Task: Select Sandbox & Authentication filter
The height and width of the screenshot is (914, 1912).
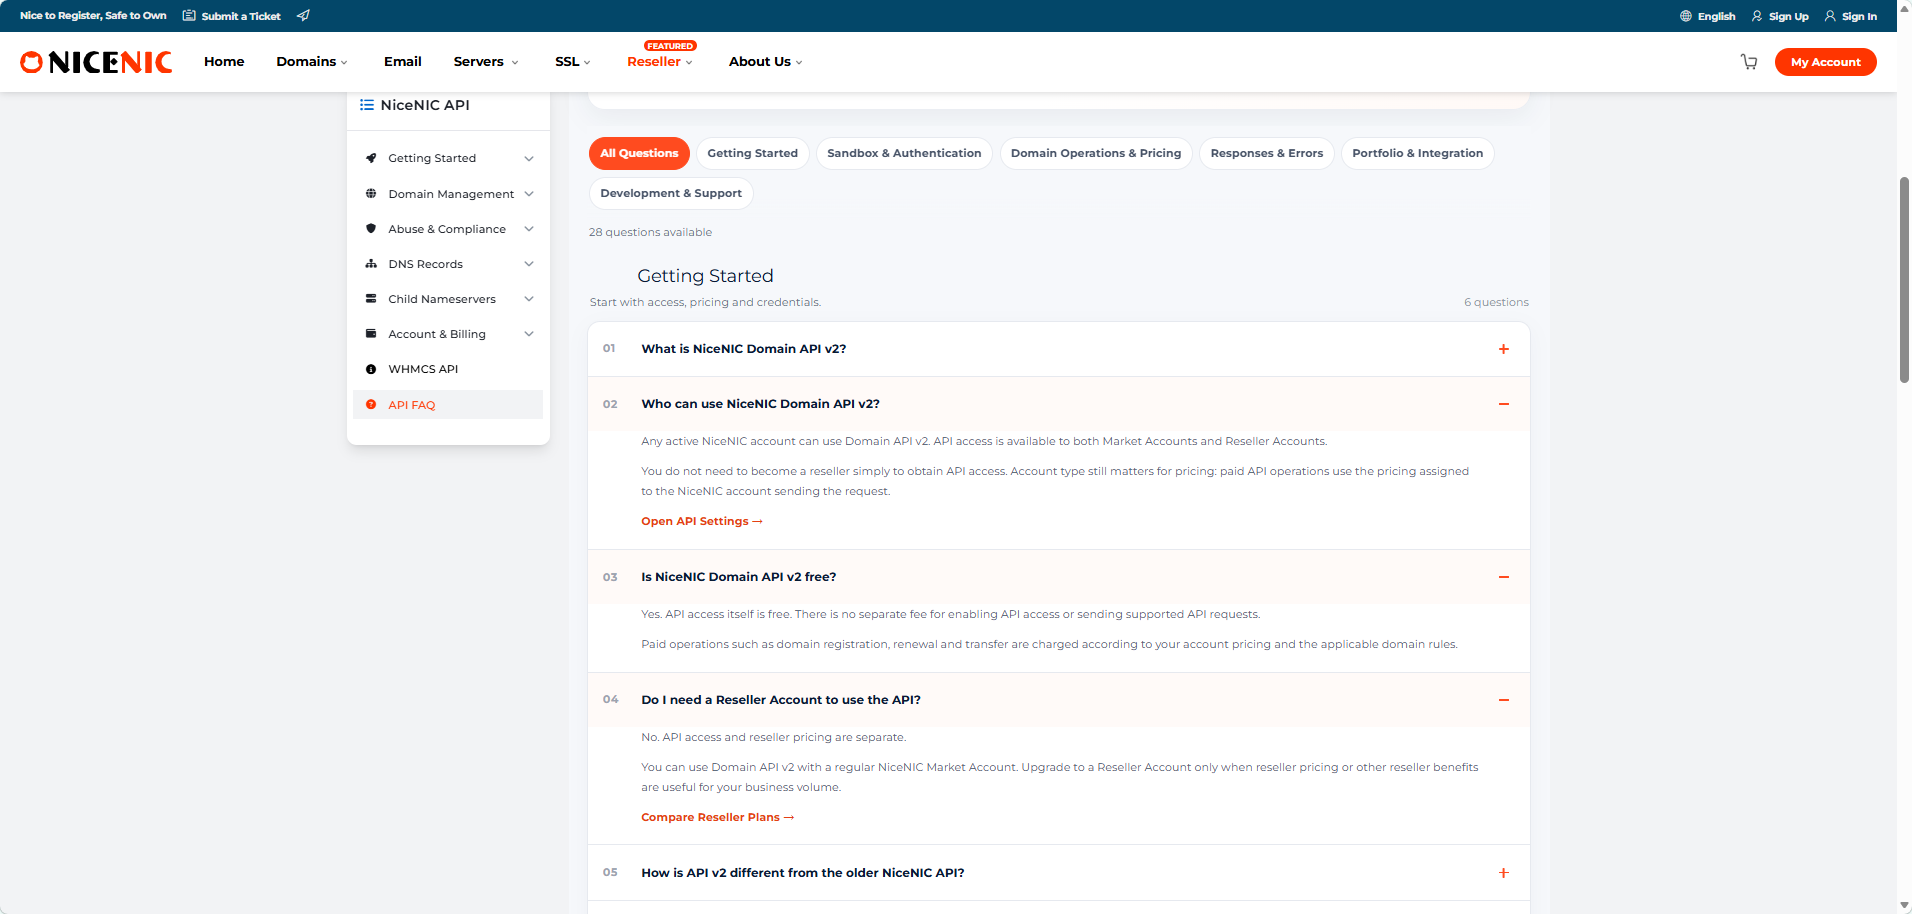Action: pyautogui.click(x=904, y=153)
